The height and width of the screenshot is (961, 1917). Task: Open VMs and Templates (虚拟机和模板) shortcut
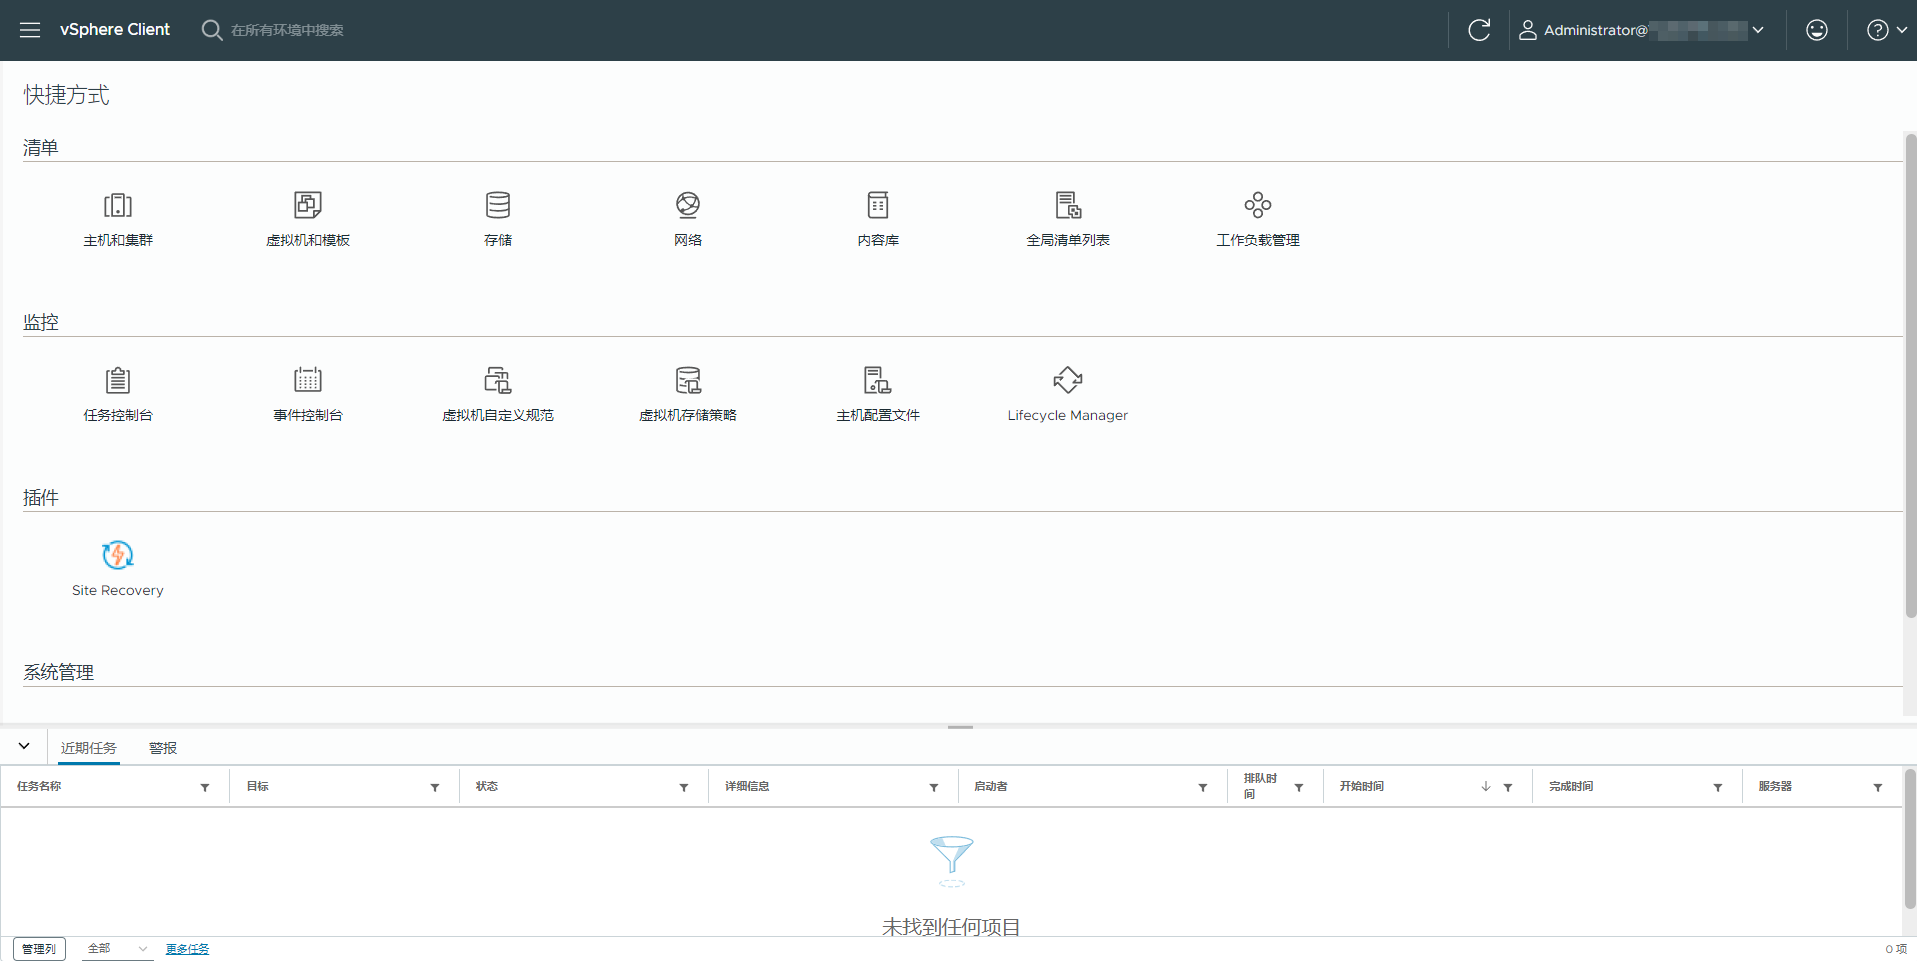click(308, 219)
